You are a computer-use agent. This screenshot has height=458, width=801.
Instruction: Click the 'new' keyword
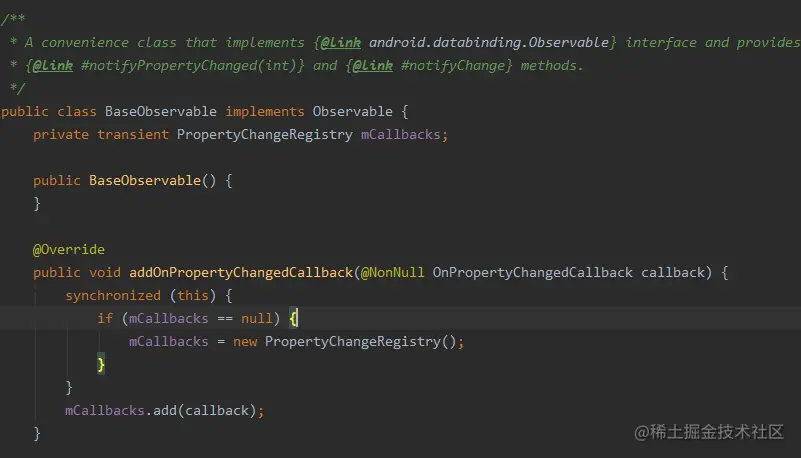245,341
